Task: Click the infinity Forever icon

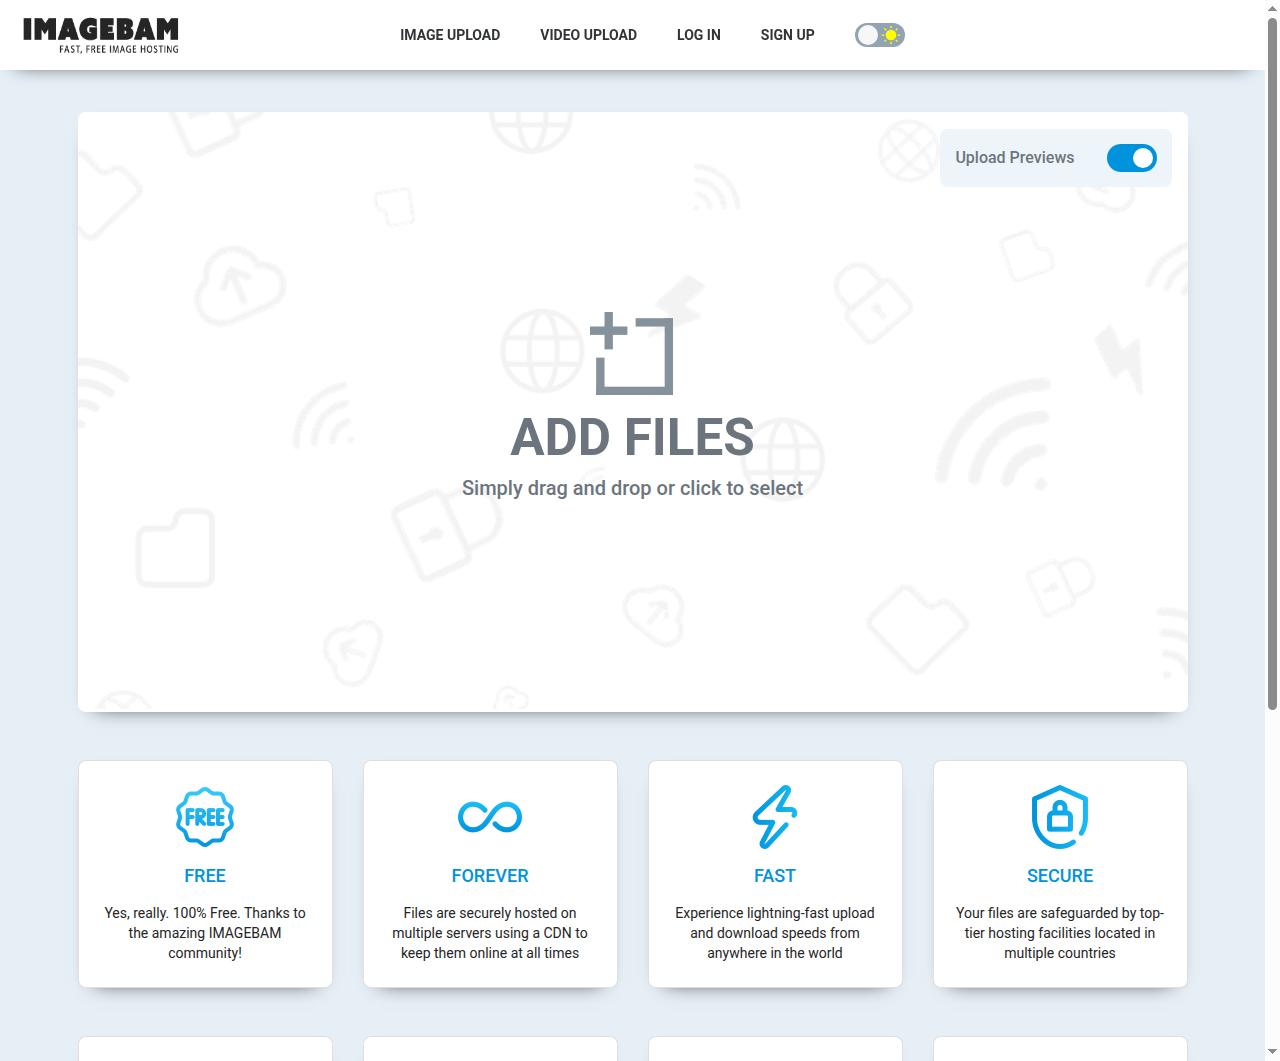Action: point(490,817)
